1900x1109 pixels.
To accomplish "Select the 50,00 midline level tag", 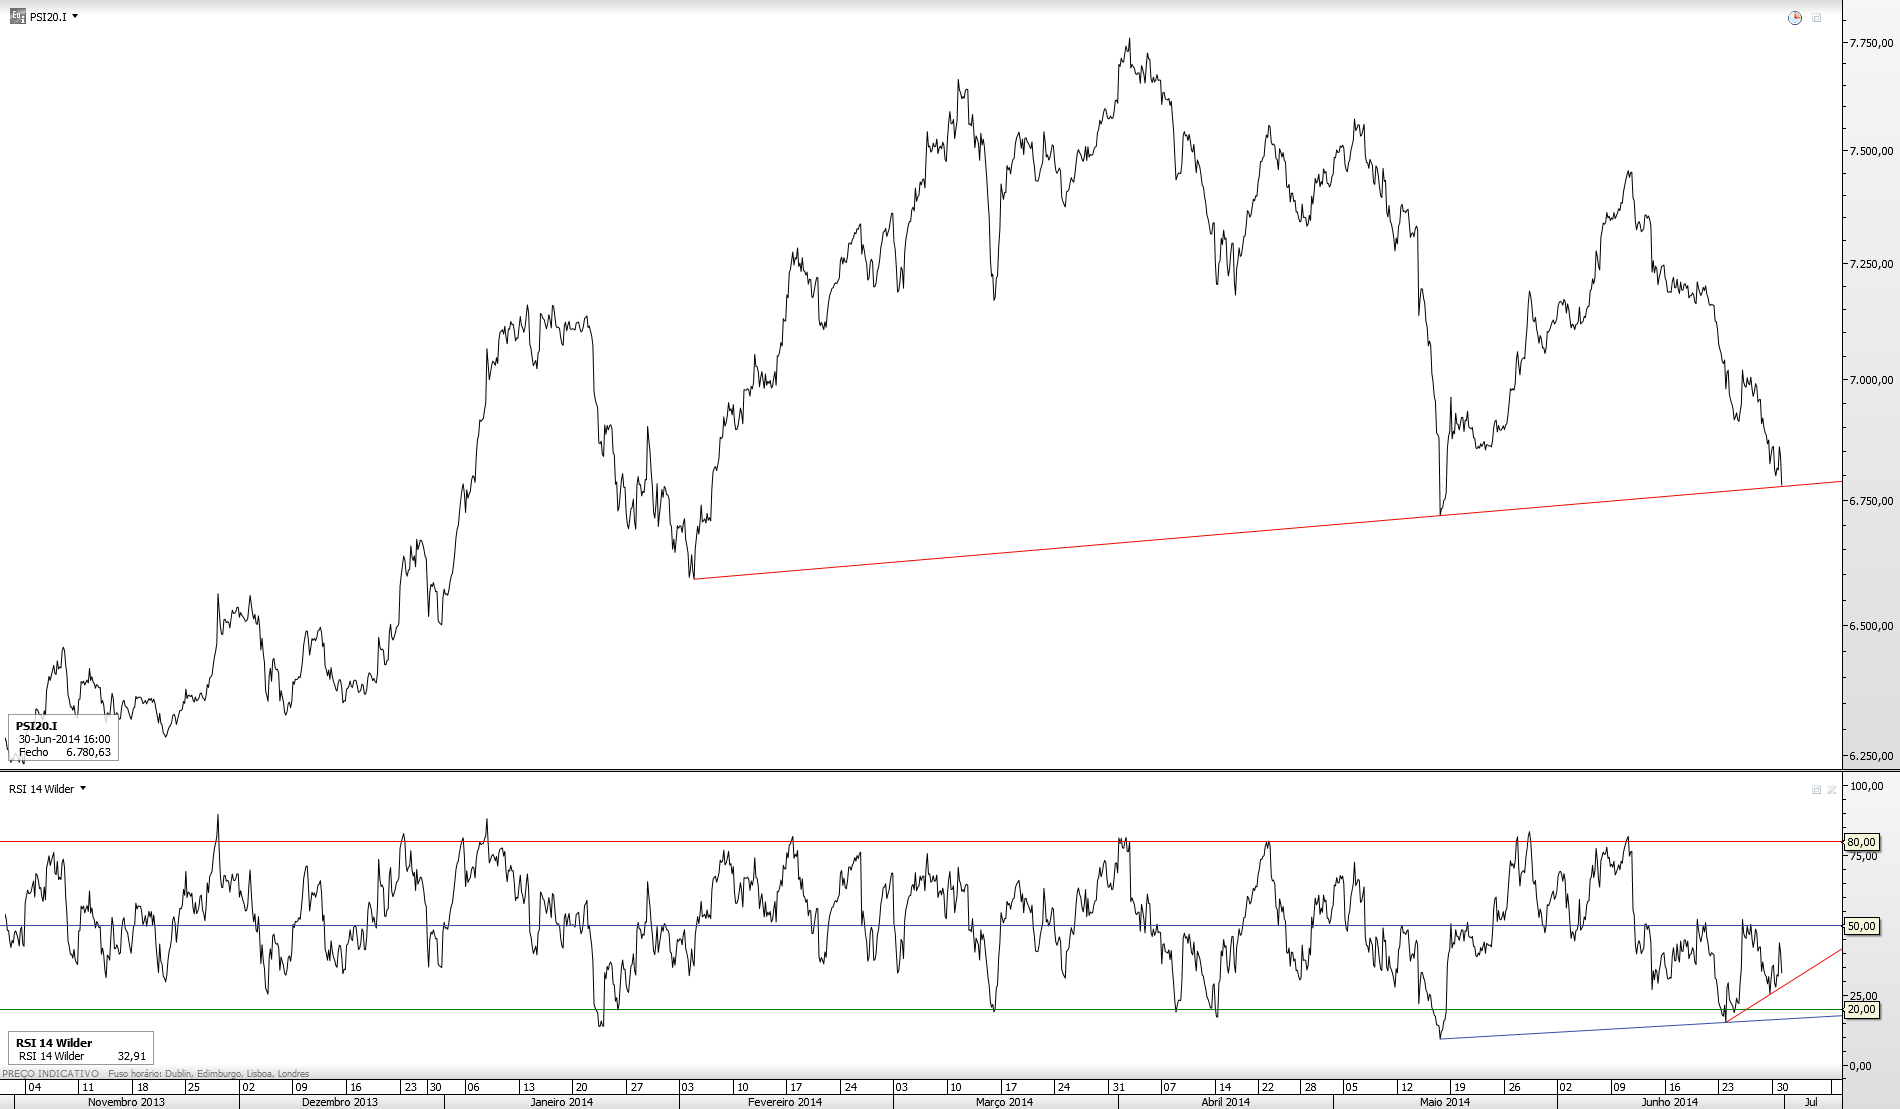I will pos(1861,926).
